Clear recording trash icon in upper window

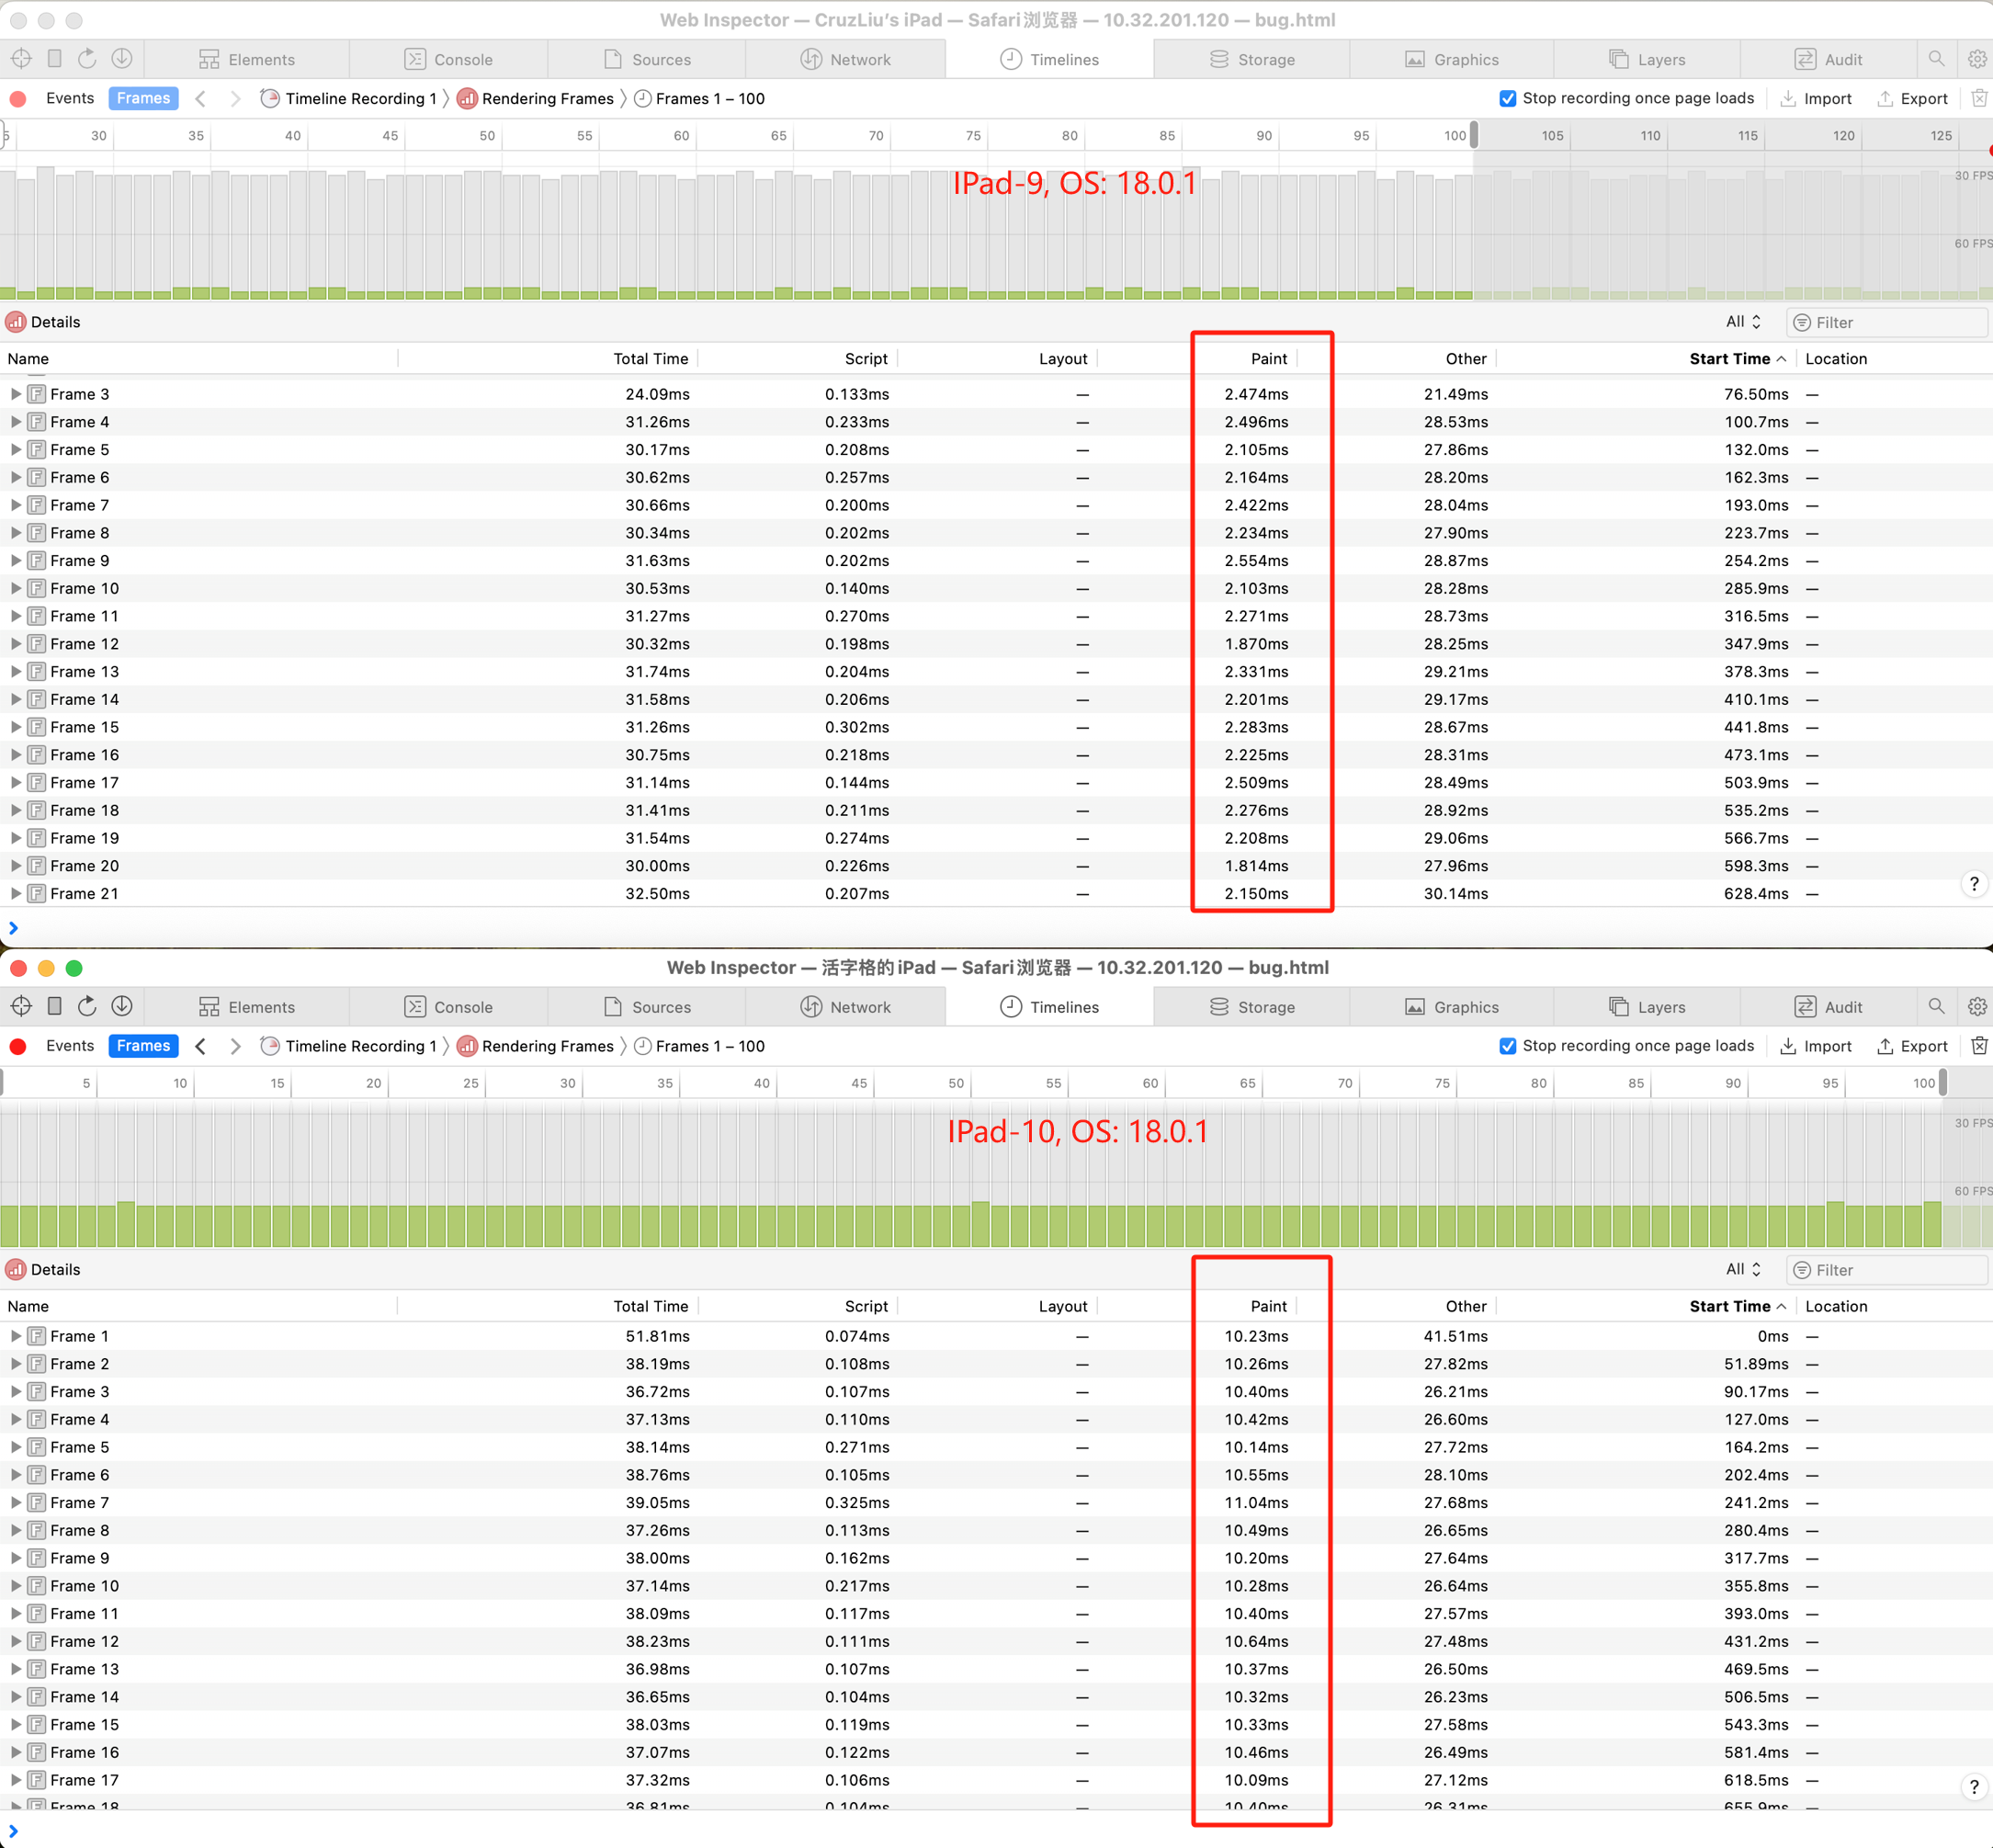(x=1978, y=98)
